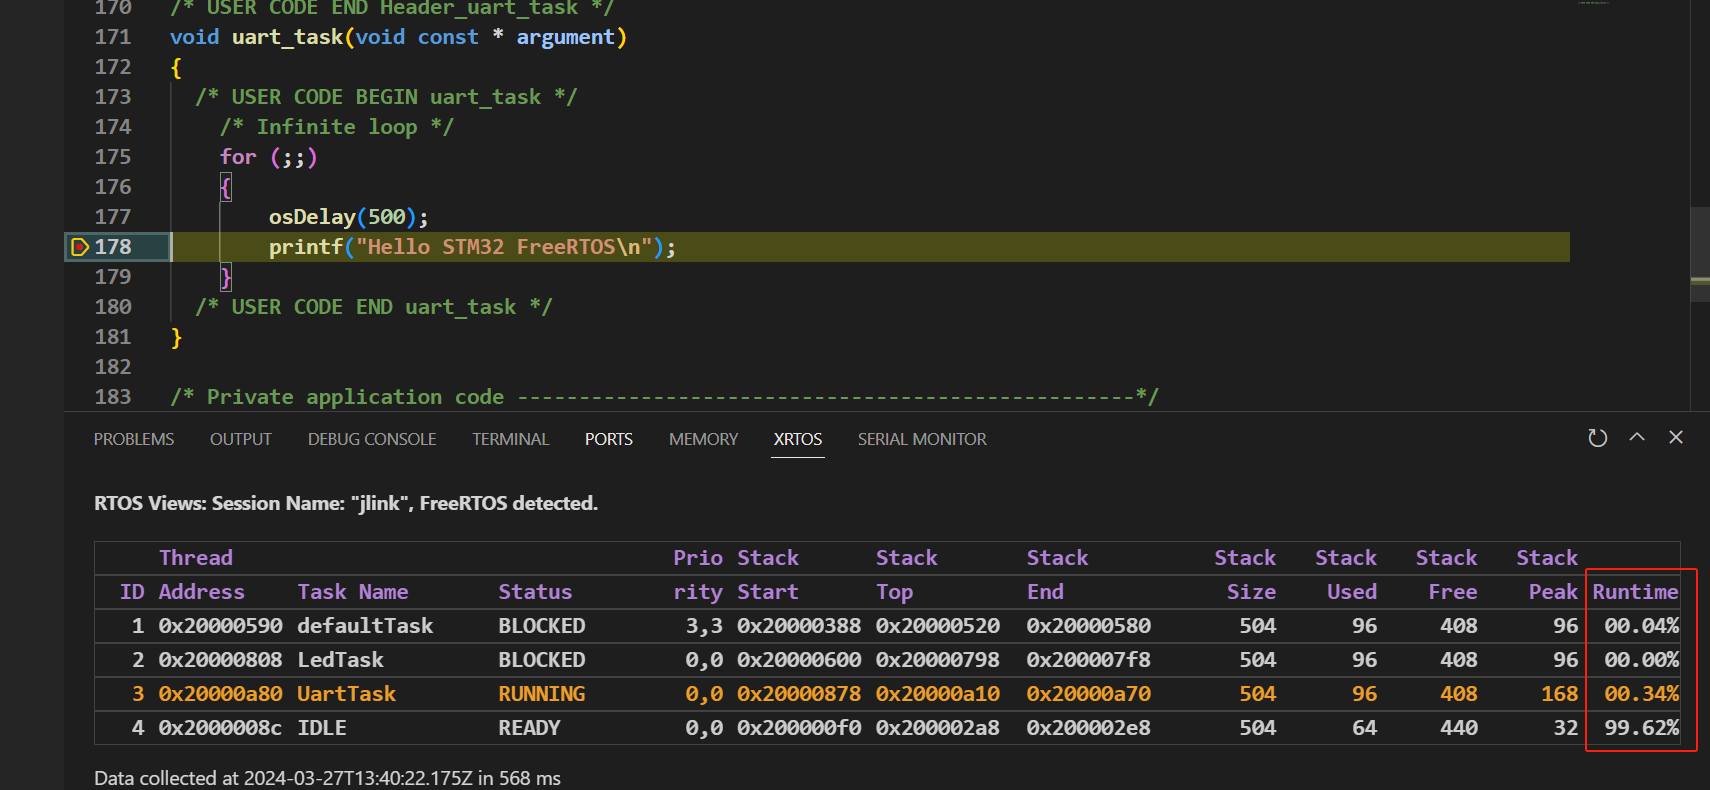The height and width of the screenshot is (790, 1710).
Task: Click line number 175 in the gutter
Action: [x=113, y=157]
